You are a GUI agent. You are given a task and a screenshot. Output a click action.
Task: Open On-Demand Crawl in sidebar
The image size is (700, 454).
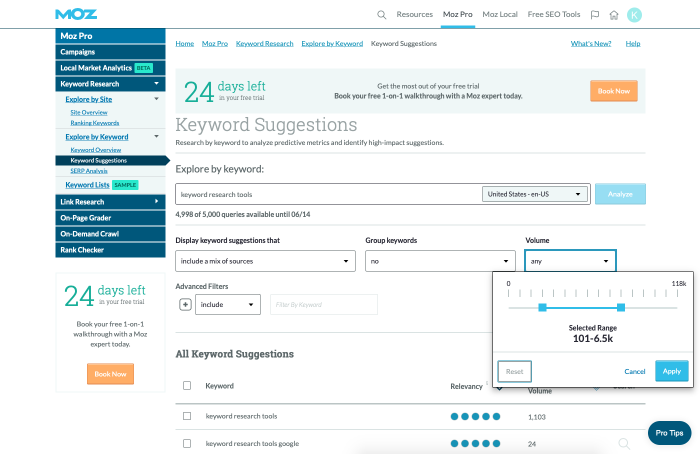[x=110, y=234]
